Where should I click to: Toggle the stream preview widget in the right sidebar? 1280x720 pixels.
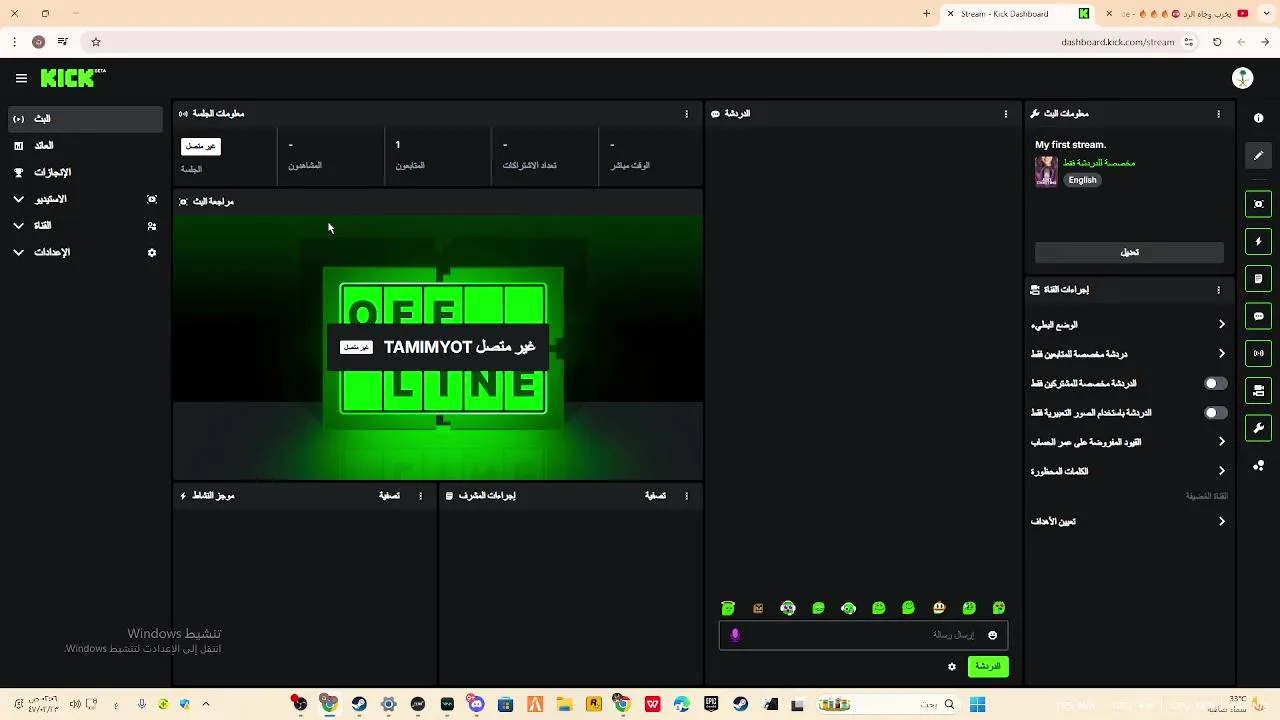(1258, 204)
